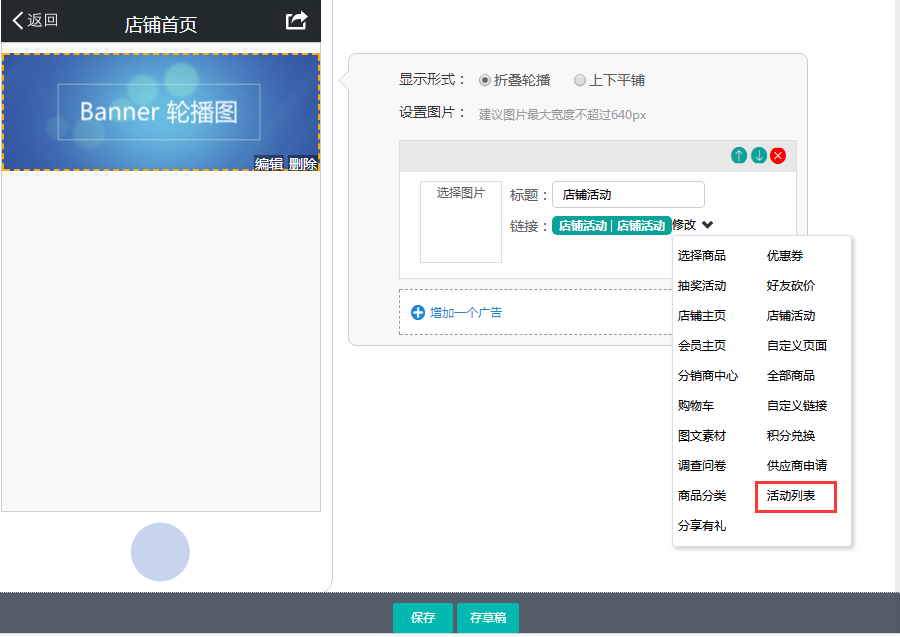Move ad item down with green arrow
Viewport: 900px width, 637px height.
point(759,155)
